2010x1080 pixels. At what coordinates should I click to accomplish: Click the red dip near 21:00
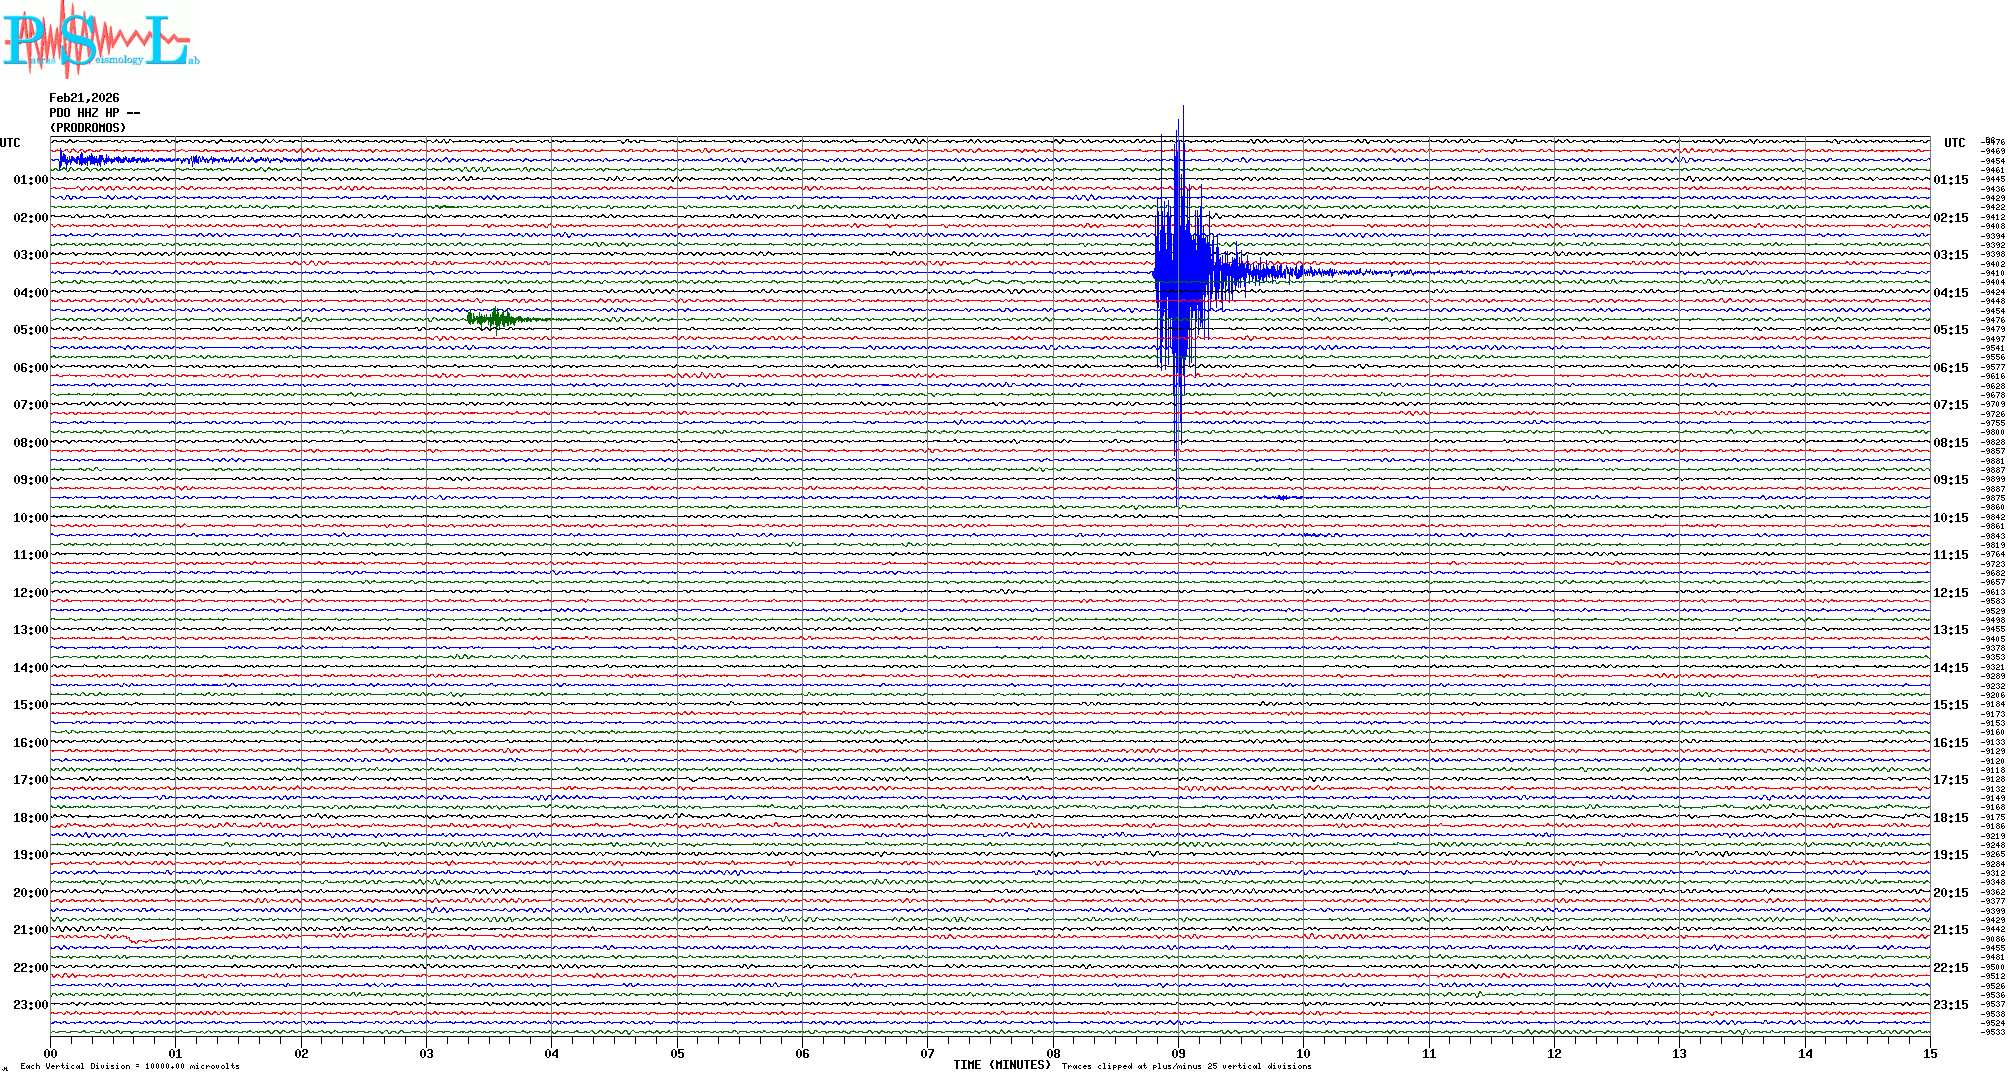pyautogui.click(x=137, y=941)
